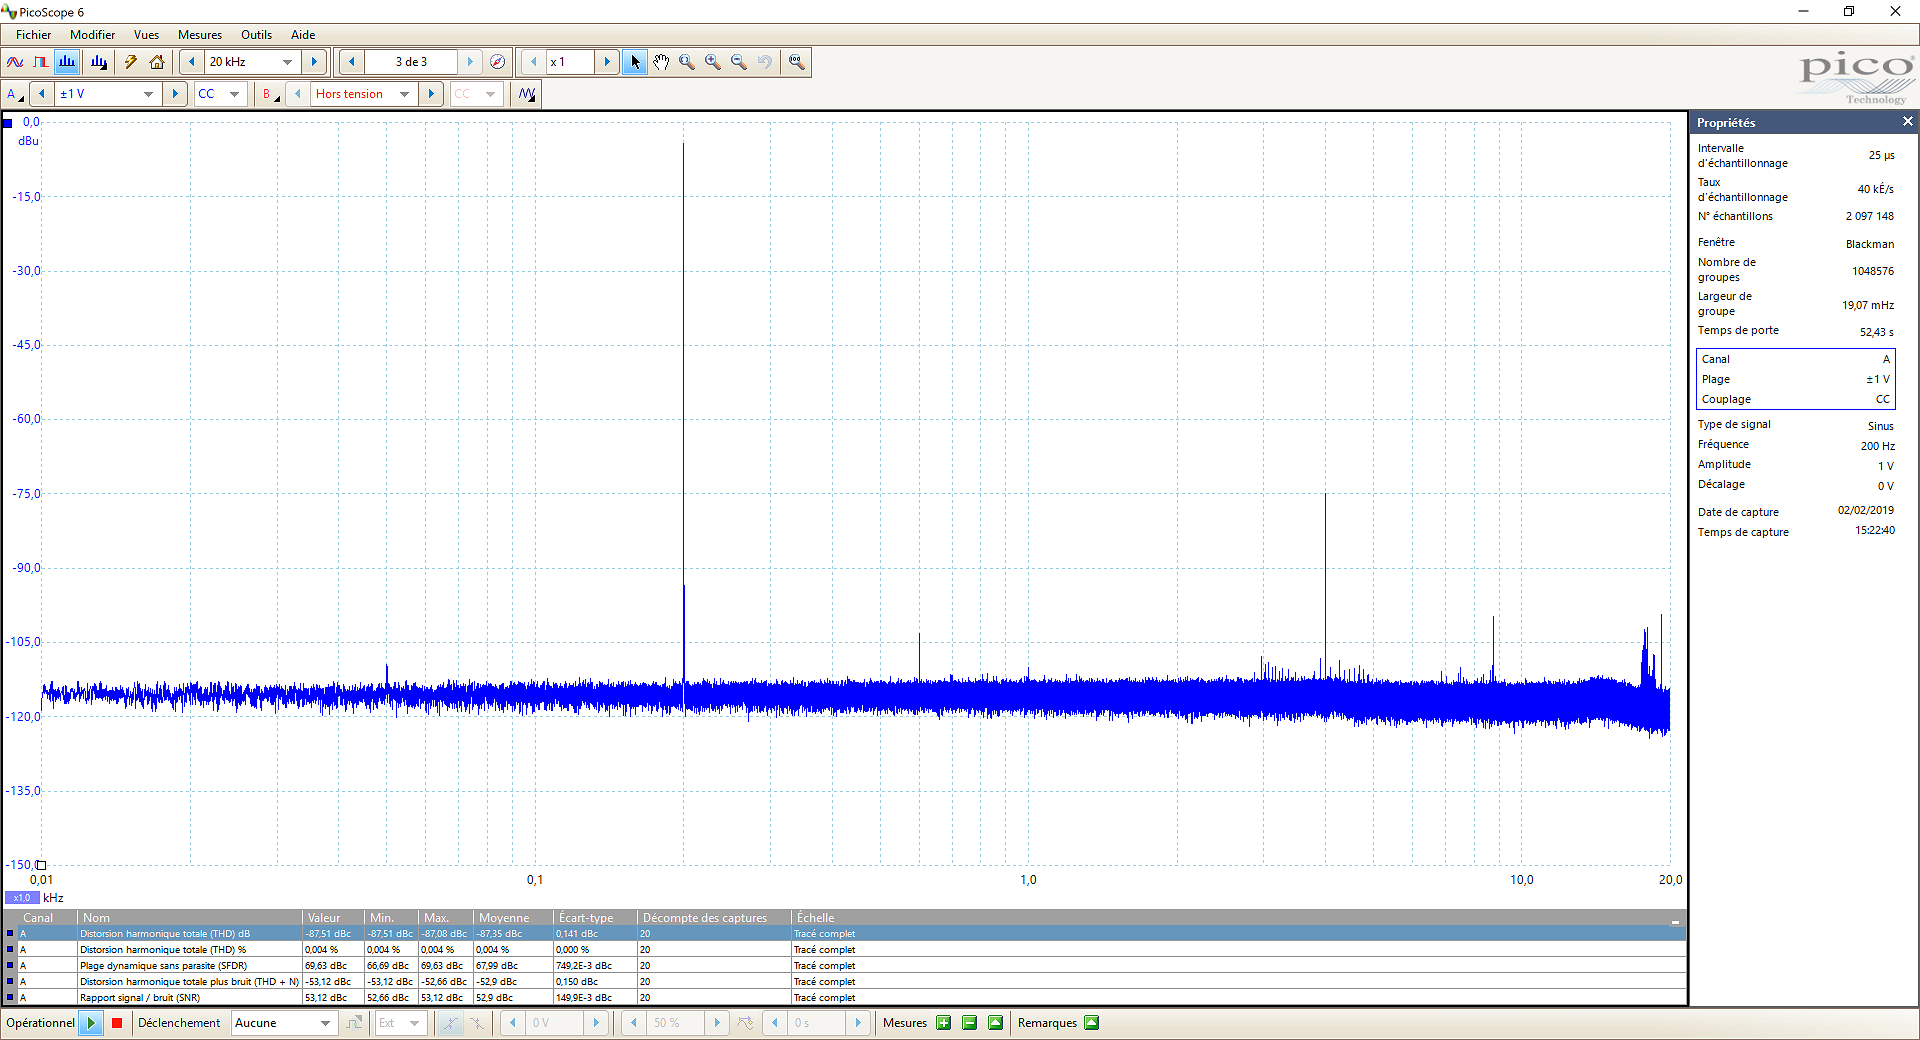Click the home view icon

(x=157, y=62)
